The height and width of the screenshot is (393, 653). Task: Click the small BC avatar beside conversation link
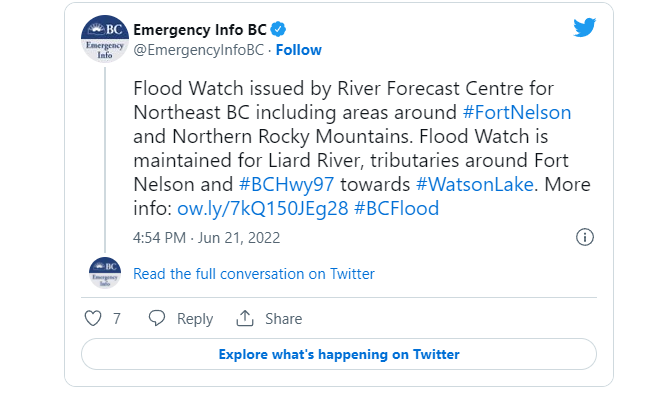click(105, 273)
